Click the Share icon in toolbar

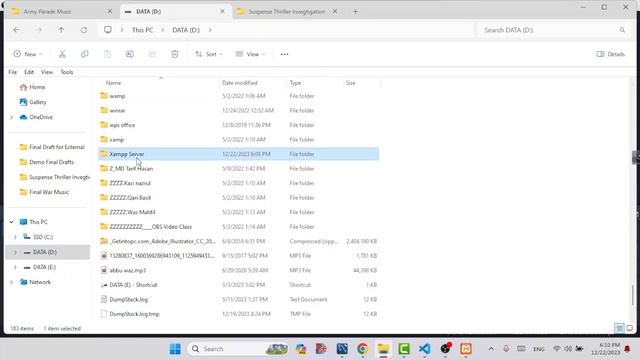(x=152, y=54)
